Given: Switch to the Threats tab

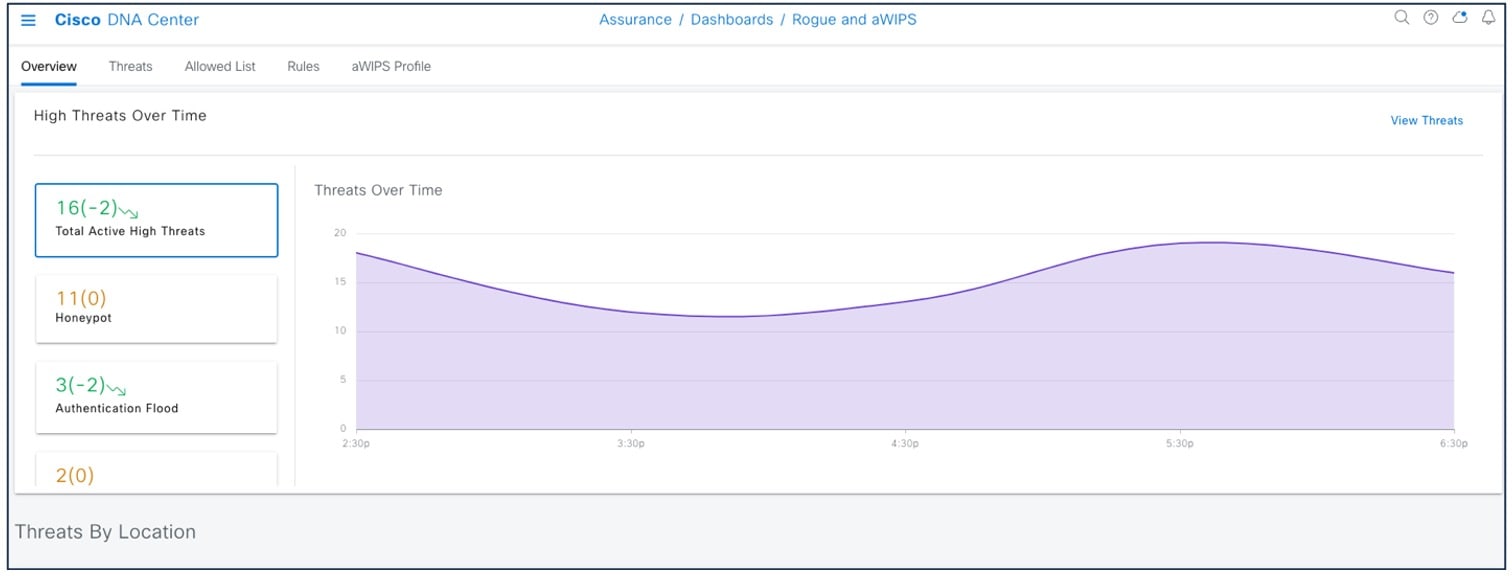Looking at the screenshot, I should 131,67.
